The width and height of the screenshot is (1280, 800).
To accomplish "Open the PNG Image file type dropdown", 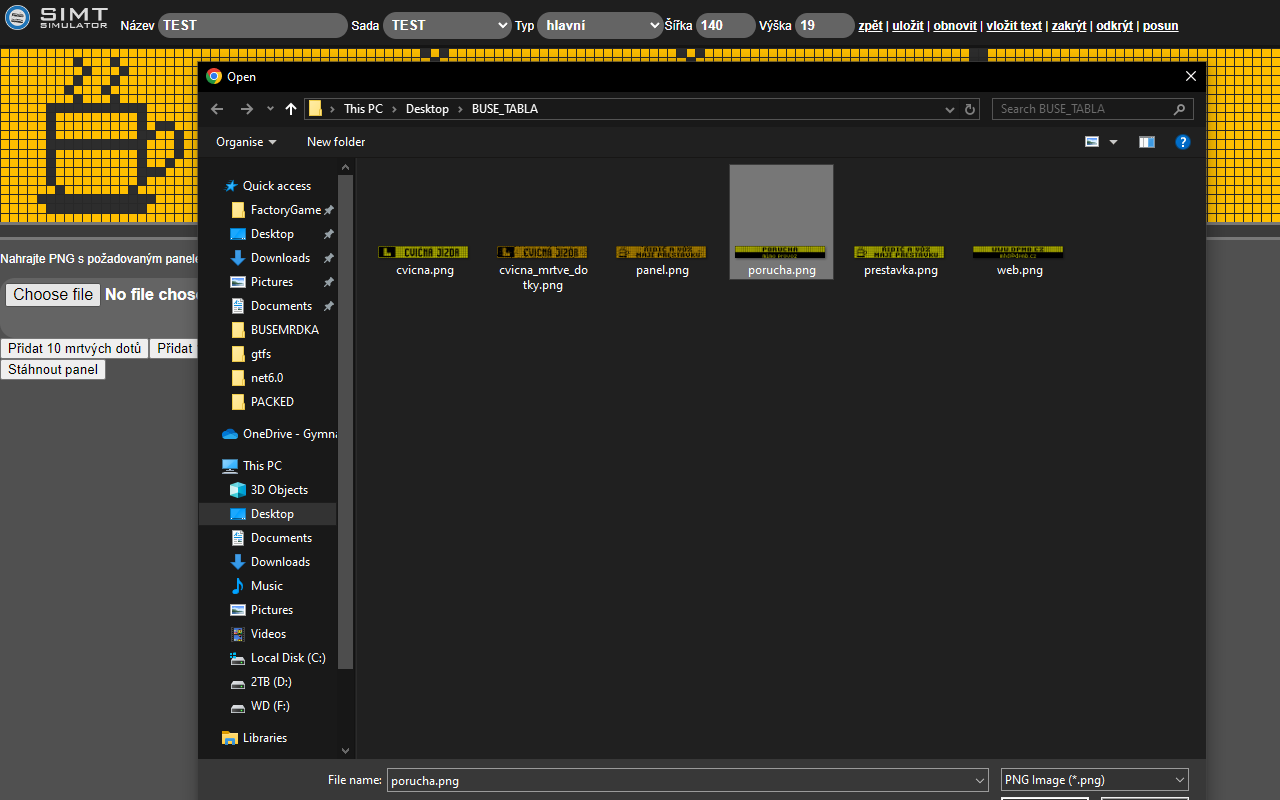I will 1094,780.
